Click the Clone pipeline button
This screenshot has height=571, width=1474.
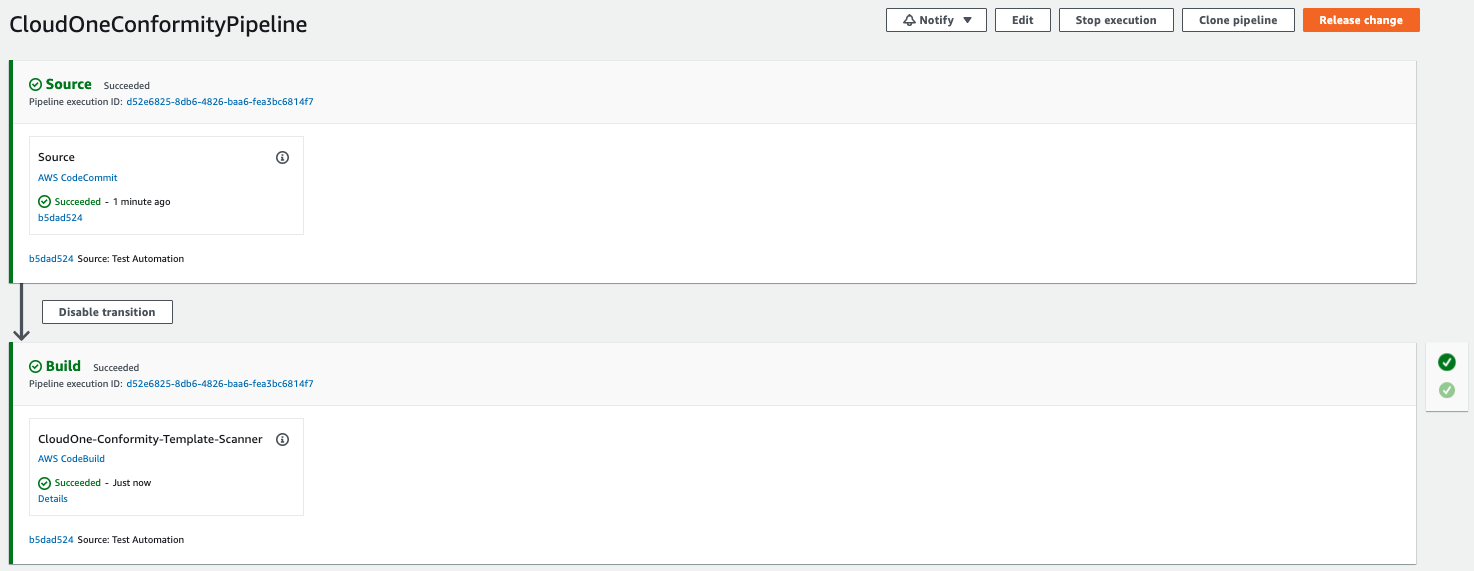(x=1238, y=20)
